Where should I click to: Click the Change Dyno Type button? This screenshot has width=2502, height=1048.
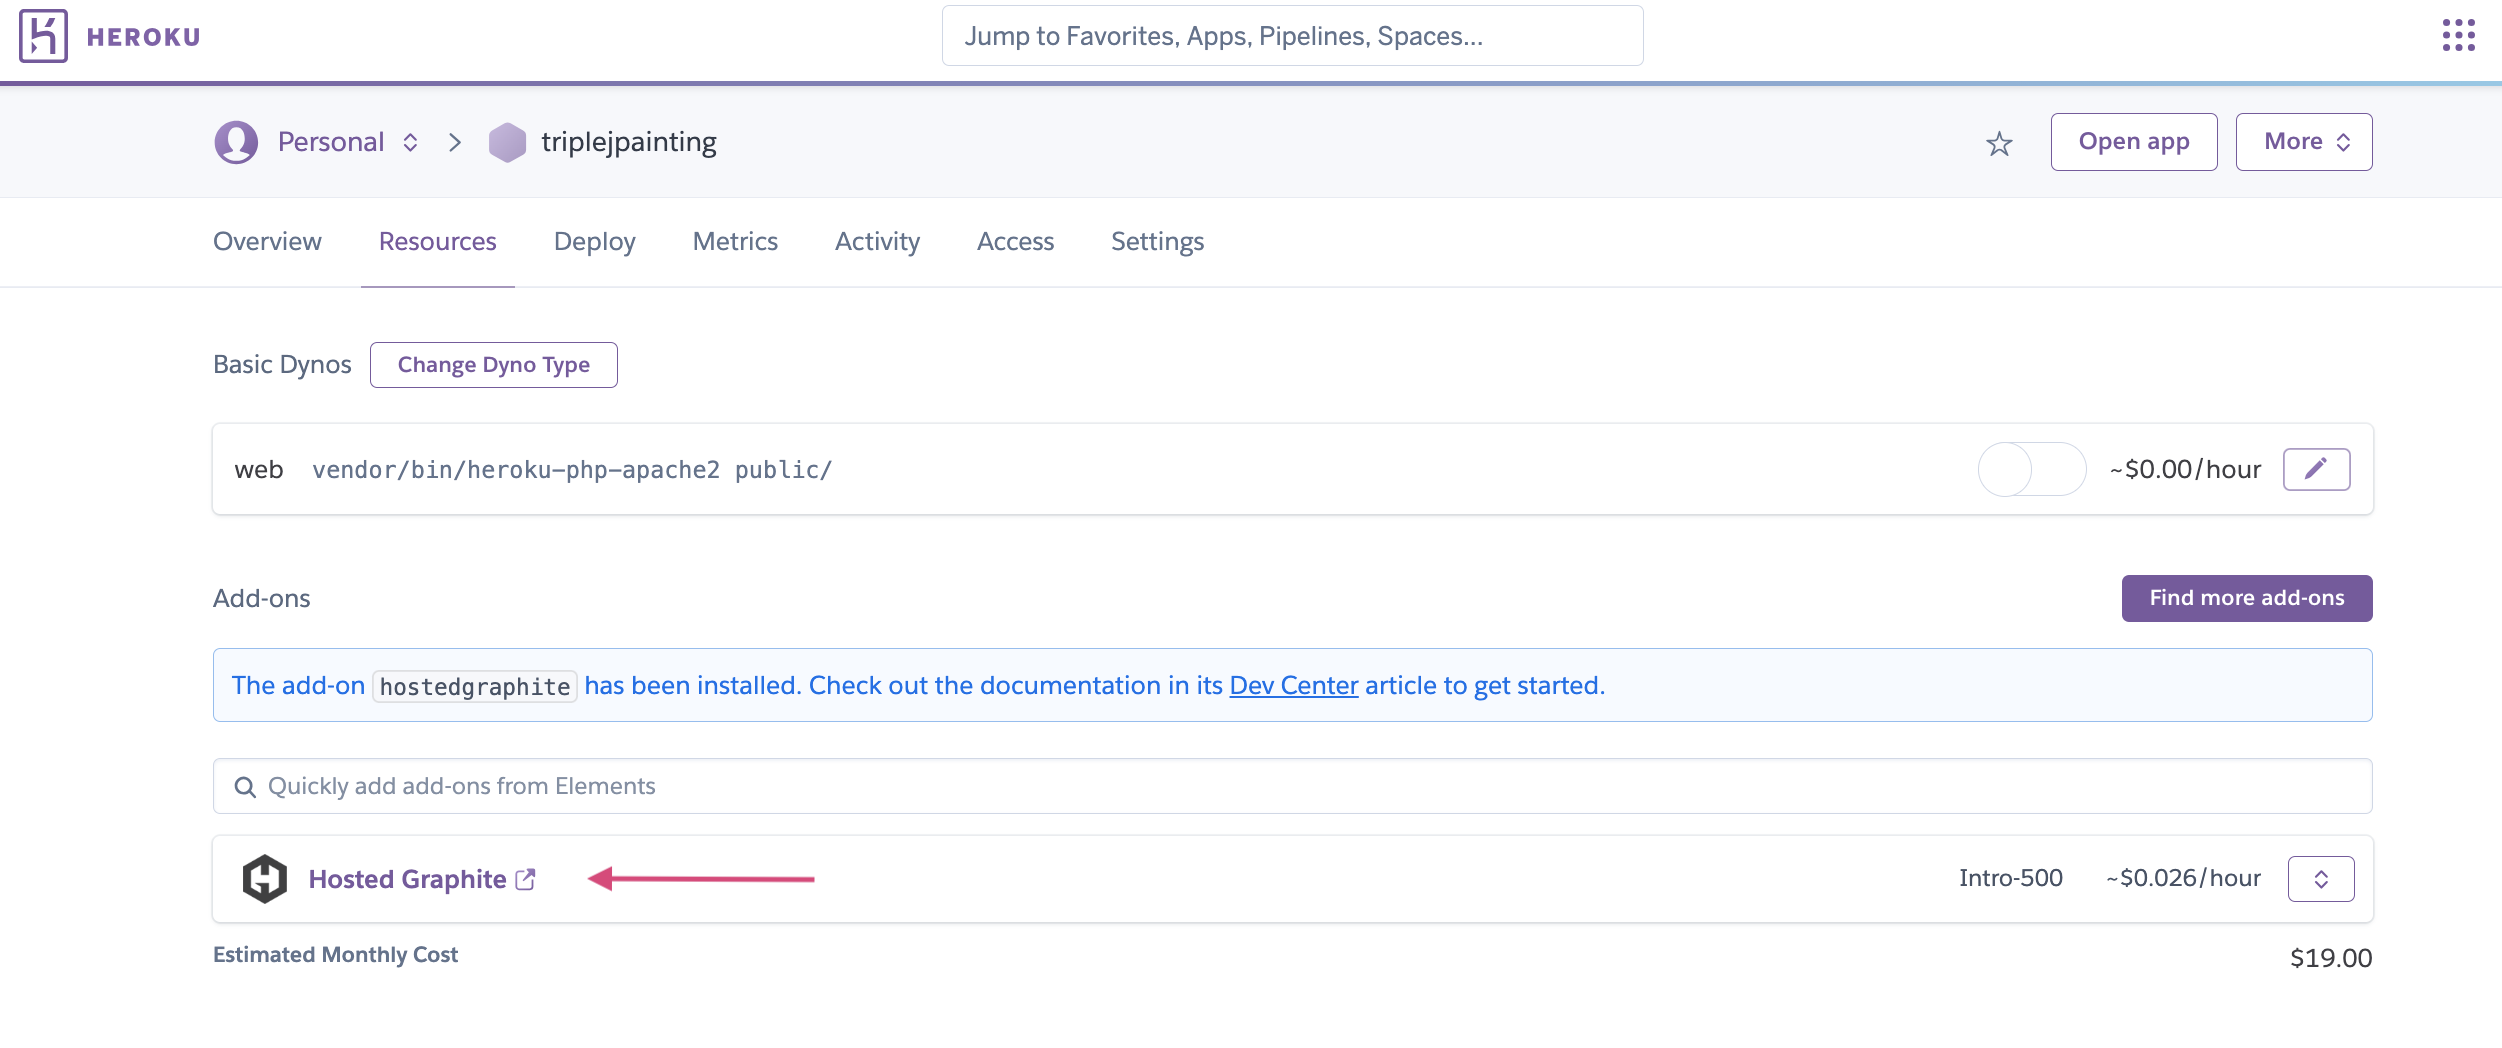[494, 364]
